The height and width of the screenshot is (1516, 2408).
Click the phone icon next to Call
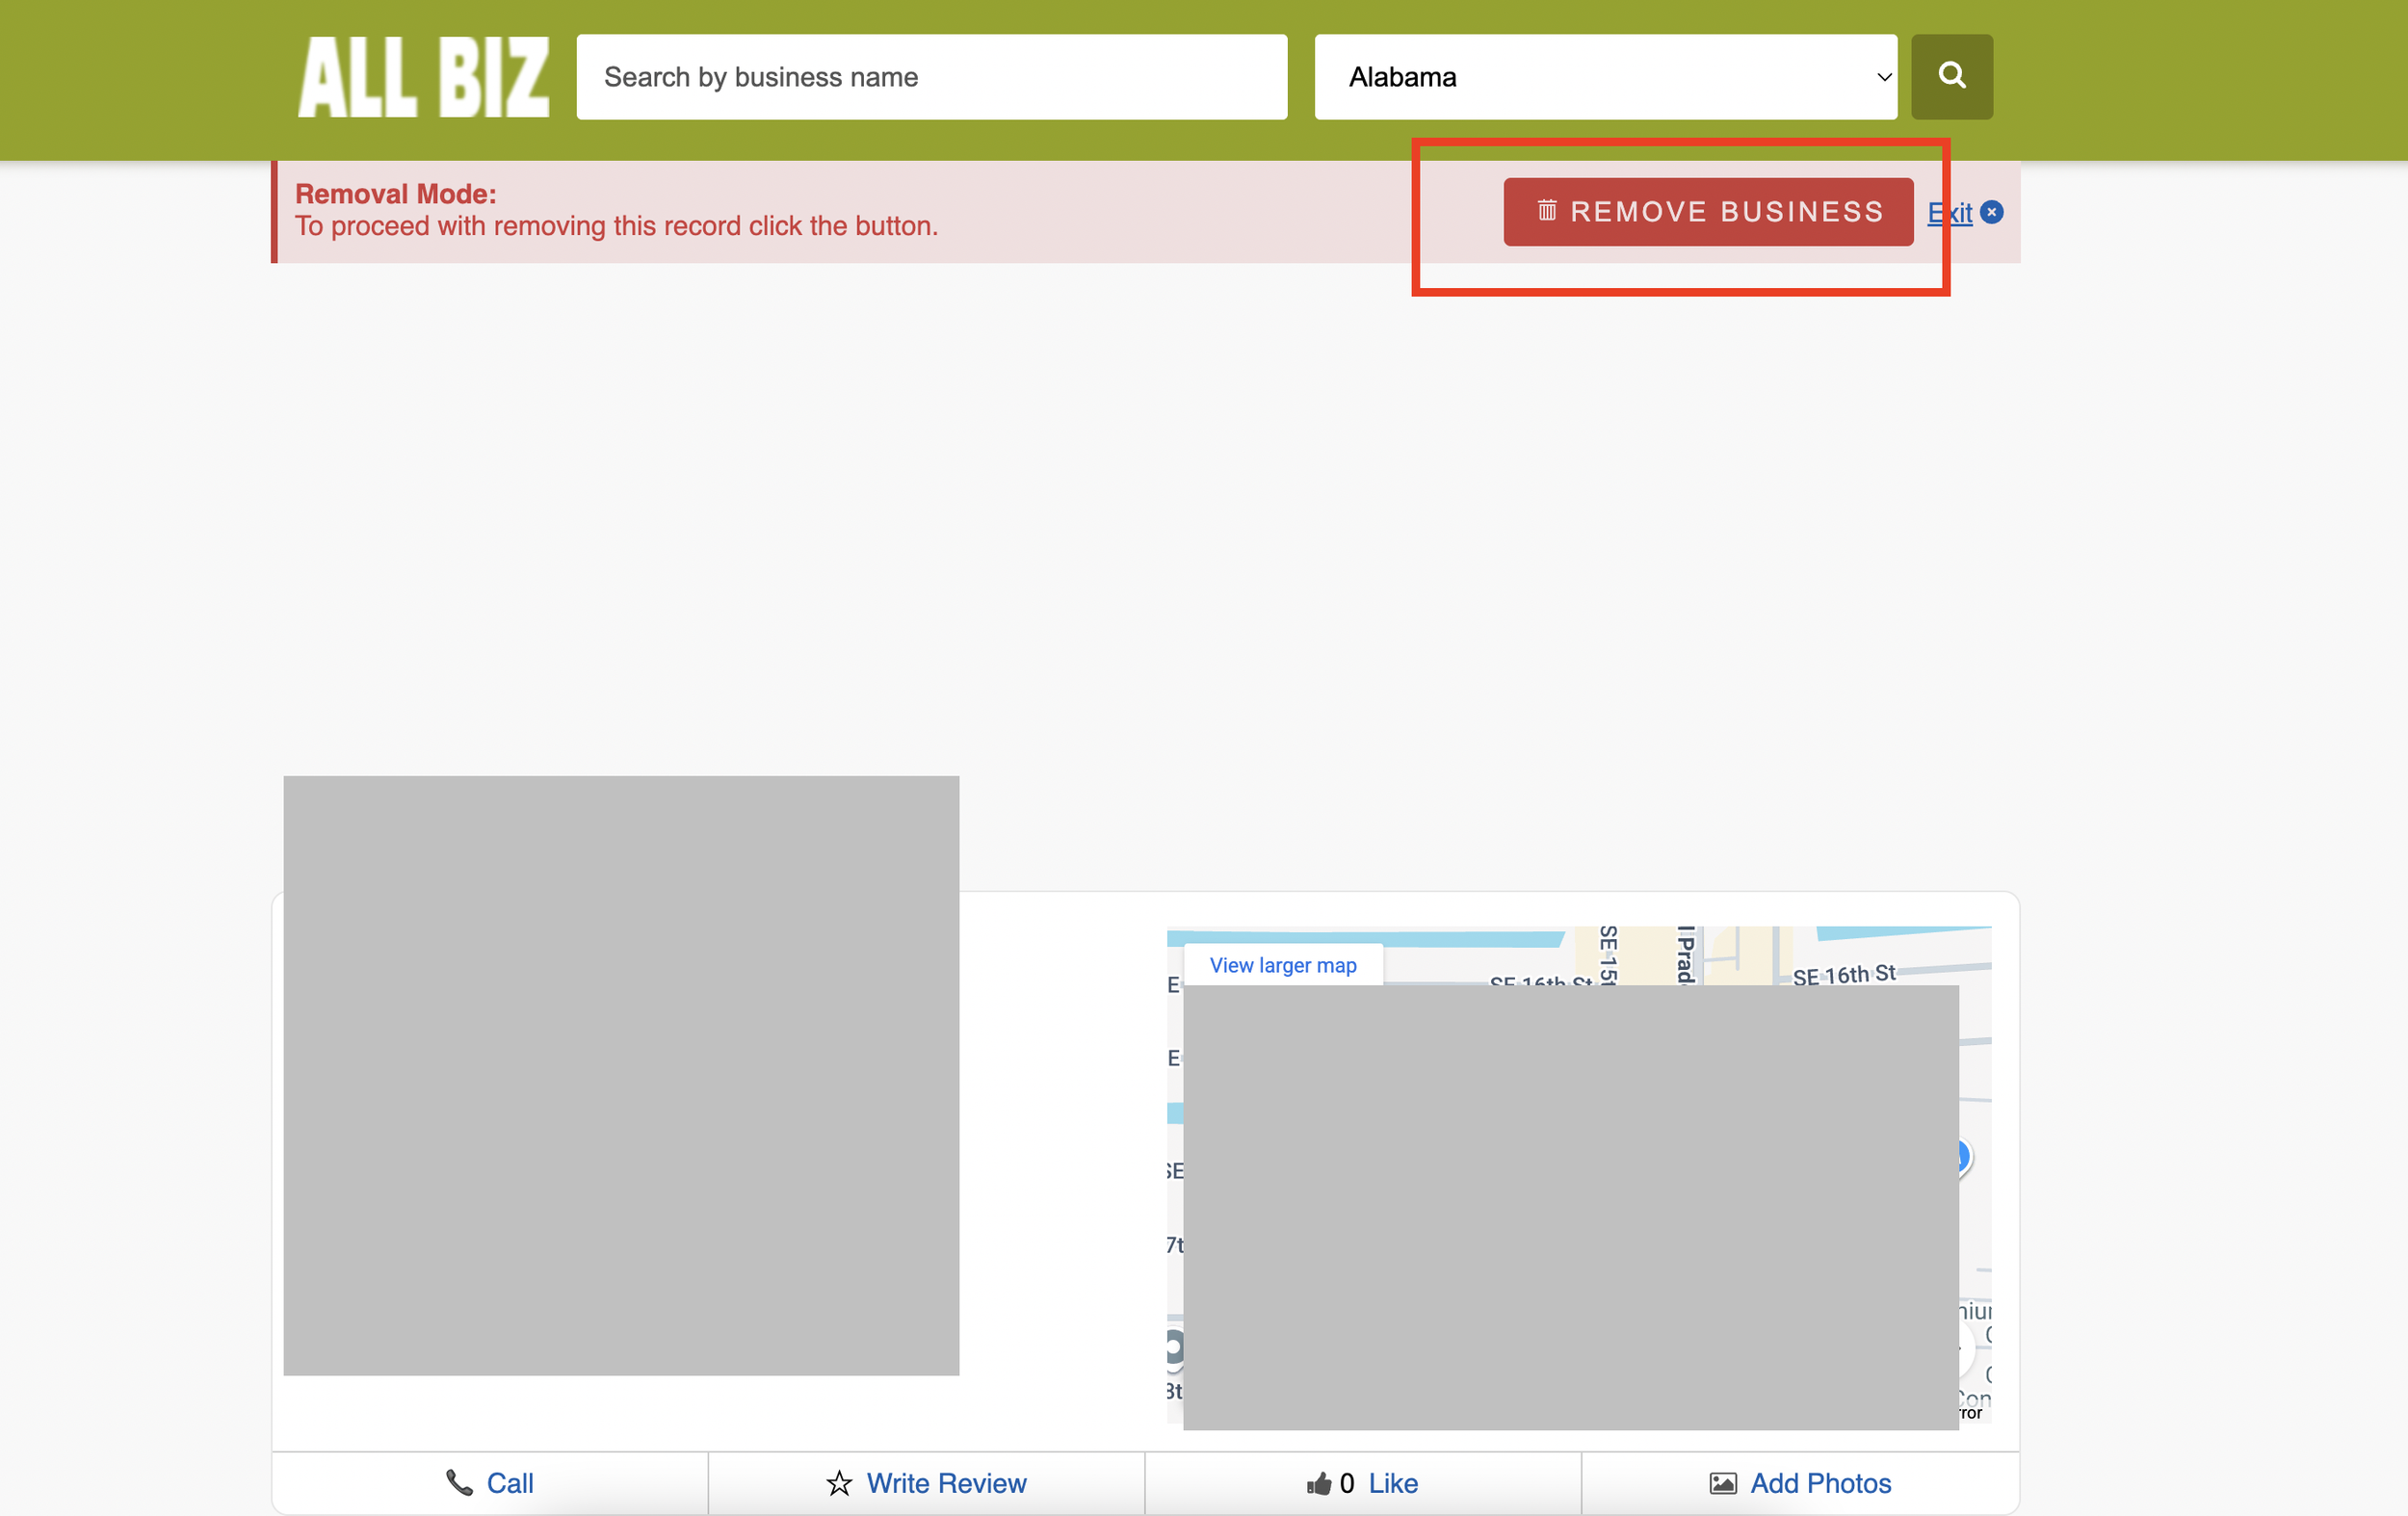(x=459, y=1482)
